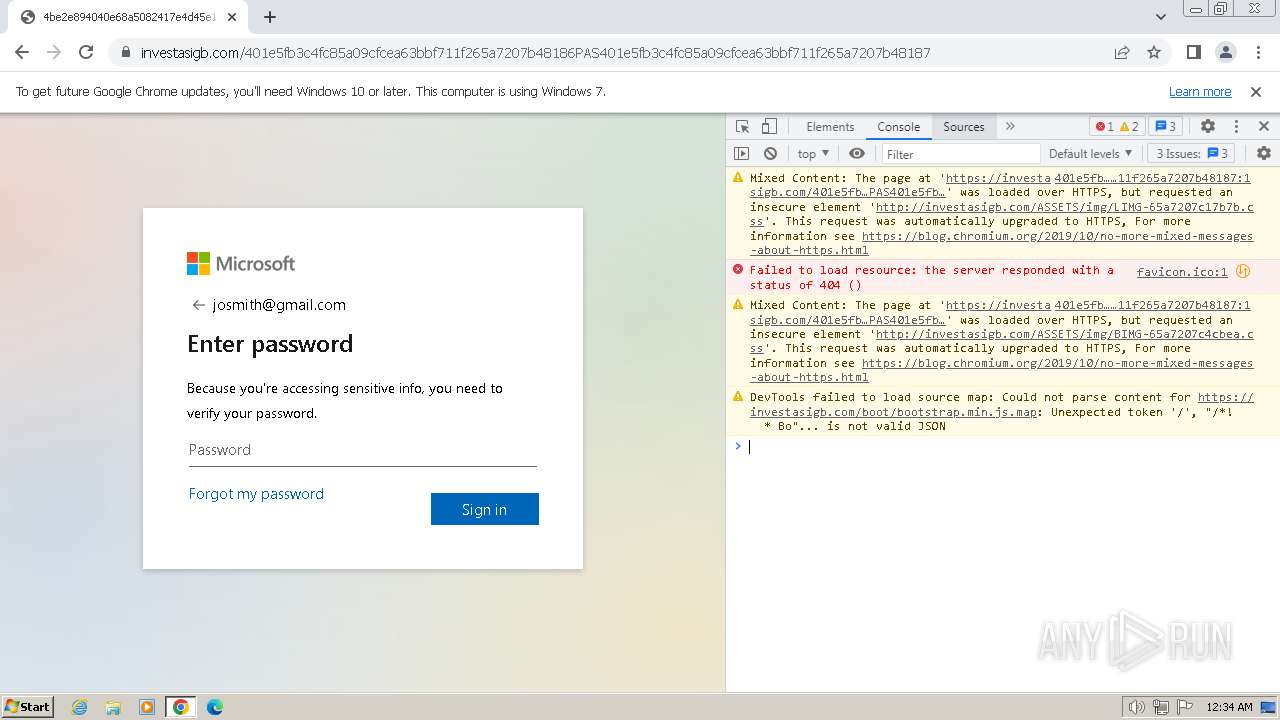Click the console Filter input field
The height and width of the screenshot is (720, 1280).
tap(960, 153)
